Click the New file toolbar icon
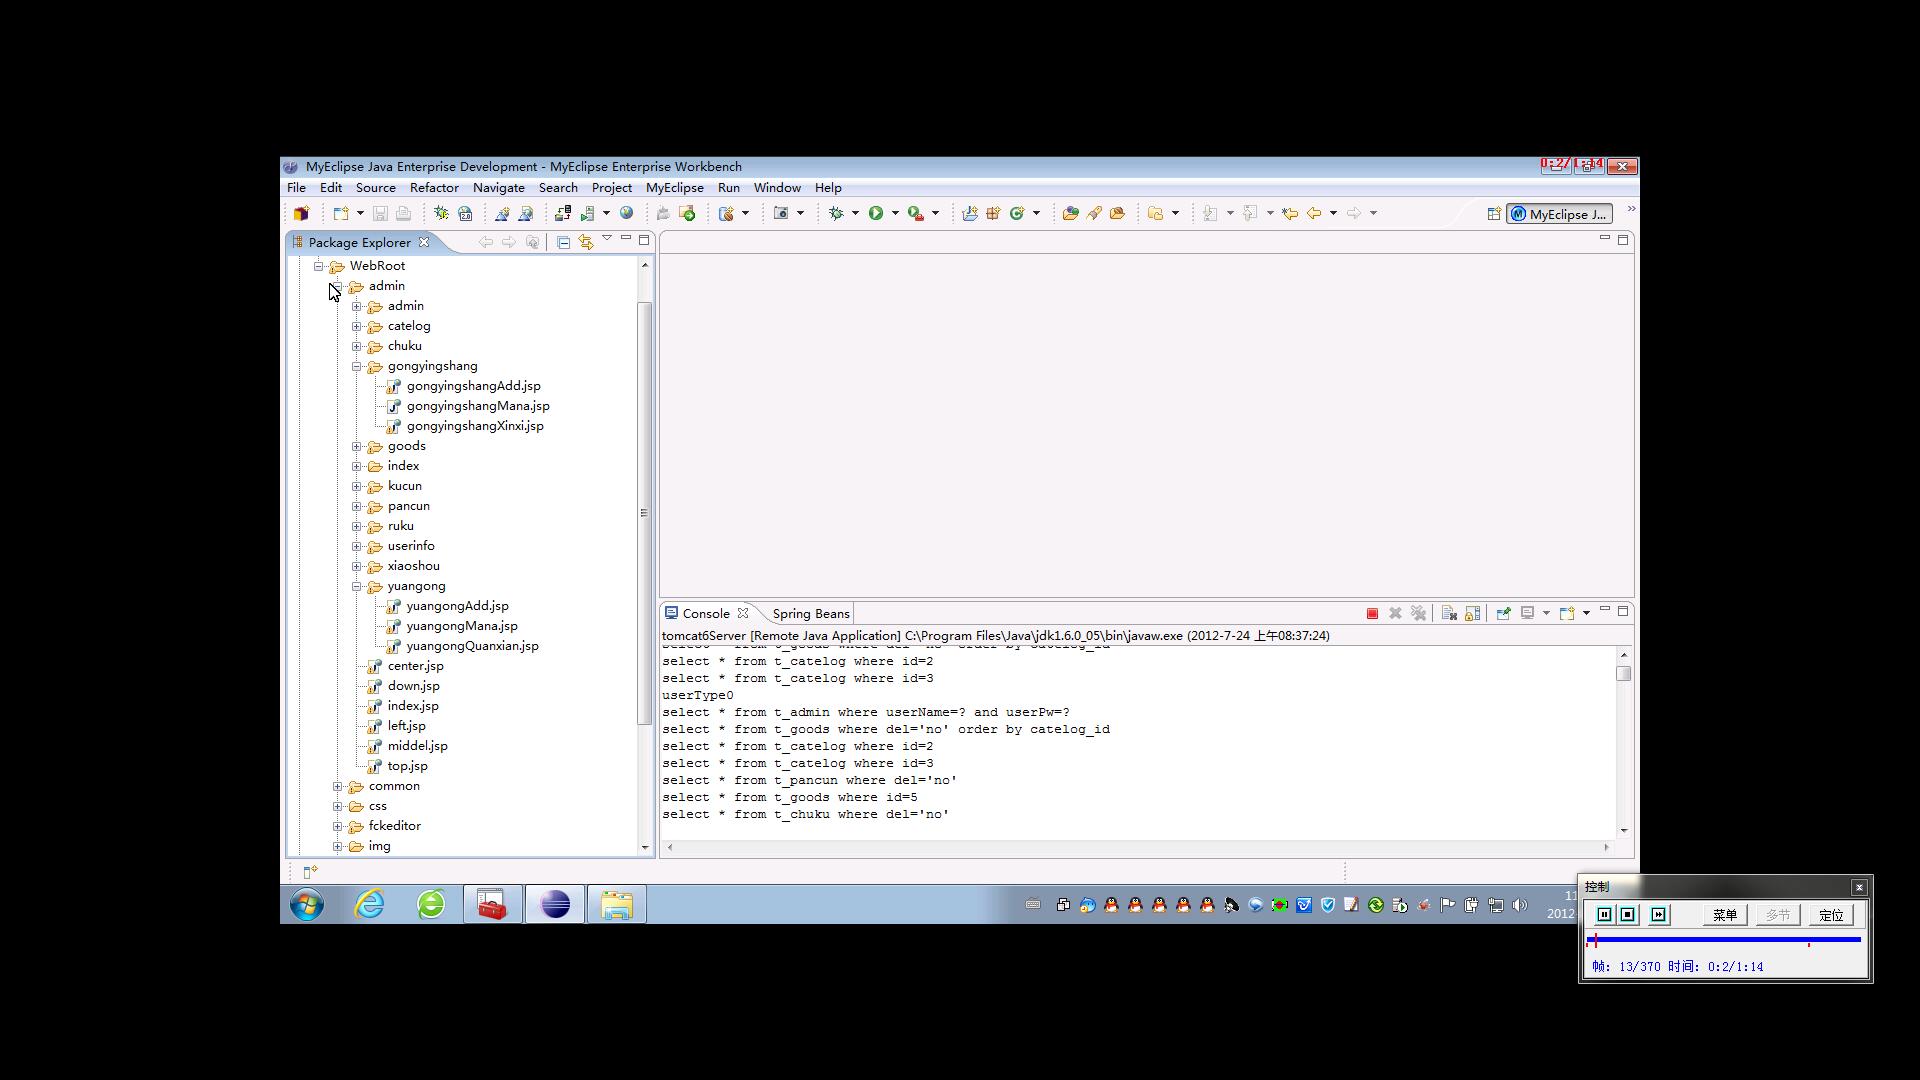1920x1080 pixels. pos(341,213)
